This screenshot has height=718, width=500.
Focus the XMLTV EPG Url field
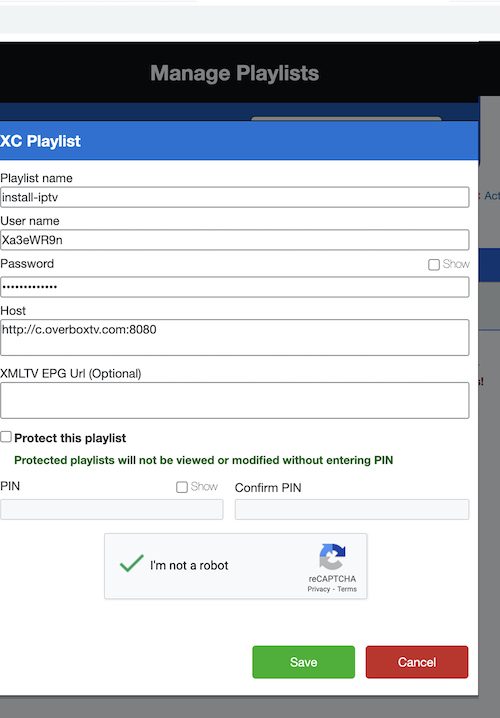click(x=234, y=401)
